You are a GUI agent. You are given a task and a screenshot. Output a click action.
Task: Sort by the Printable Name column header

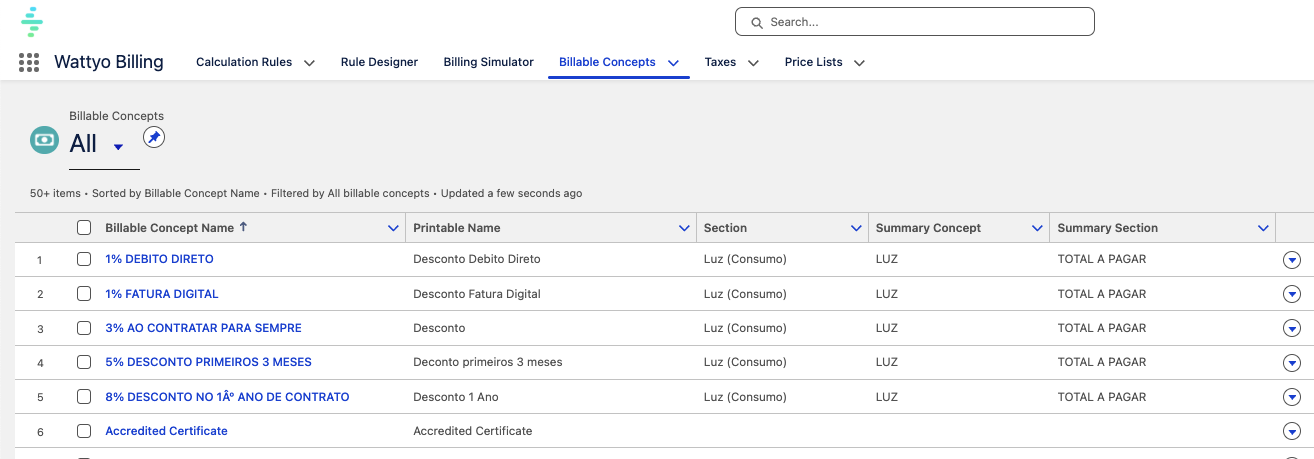(457, 228)
